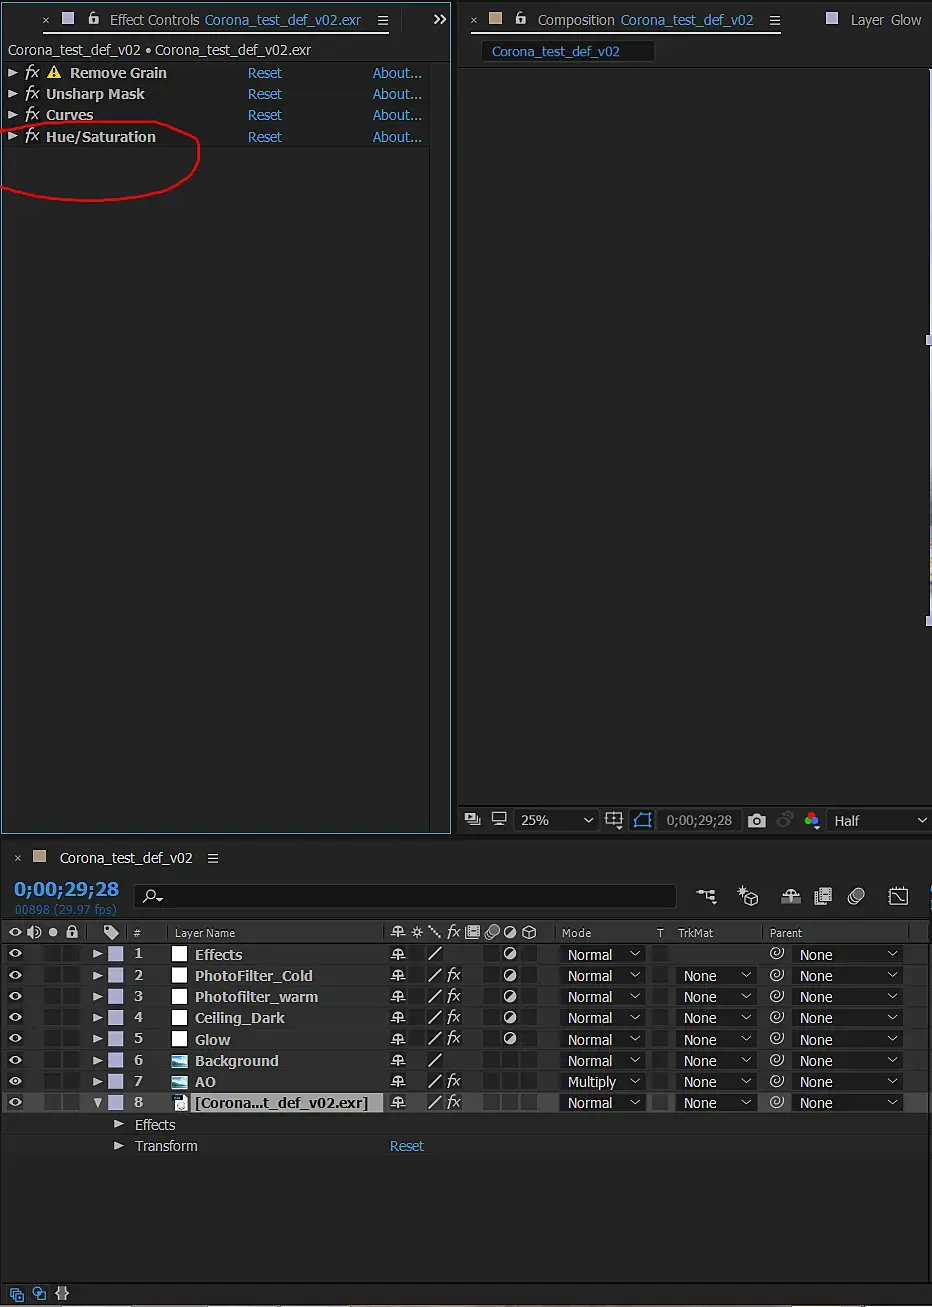Screen dimensions: 932x1307
Task: Hide the AO layer
Action: tap(15, 1081)
